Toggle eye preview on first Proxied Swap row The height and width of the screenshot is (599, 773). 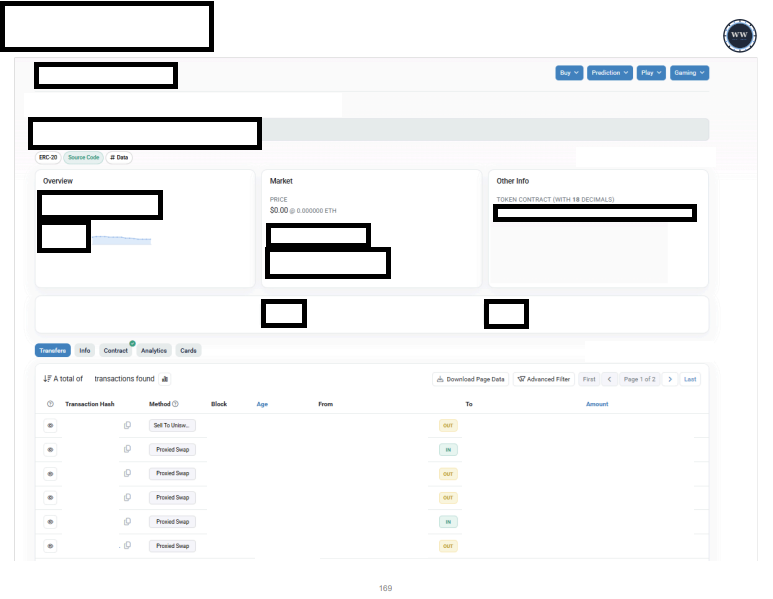tap(50, 450)
